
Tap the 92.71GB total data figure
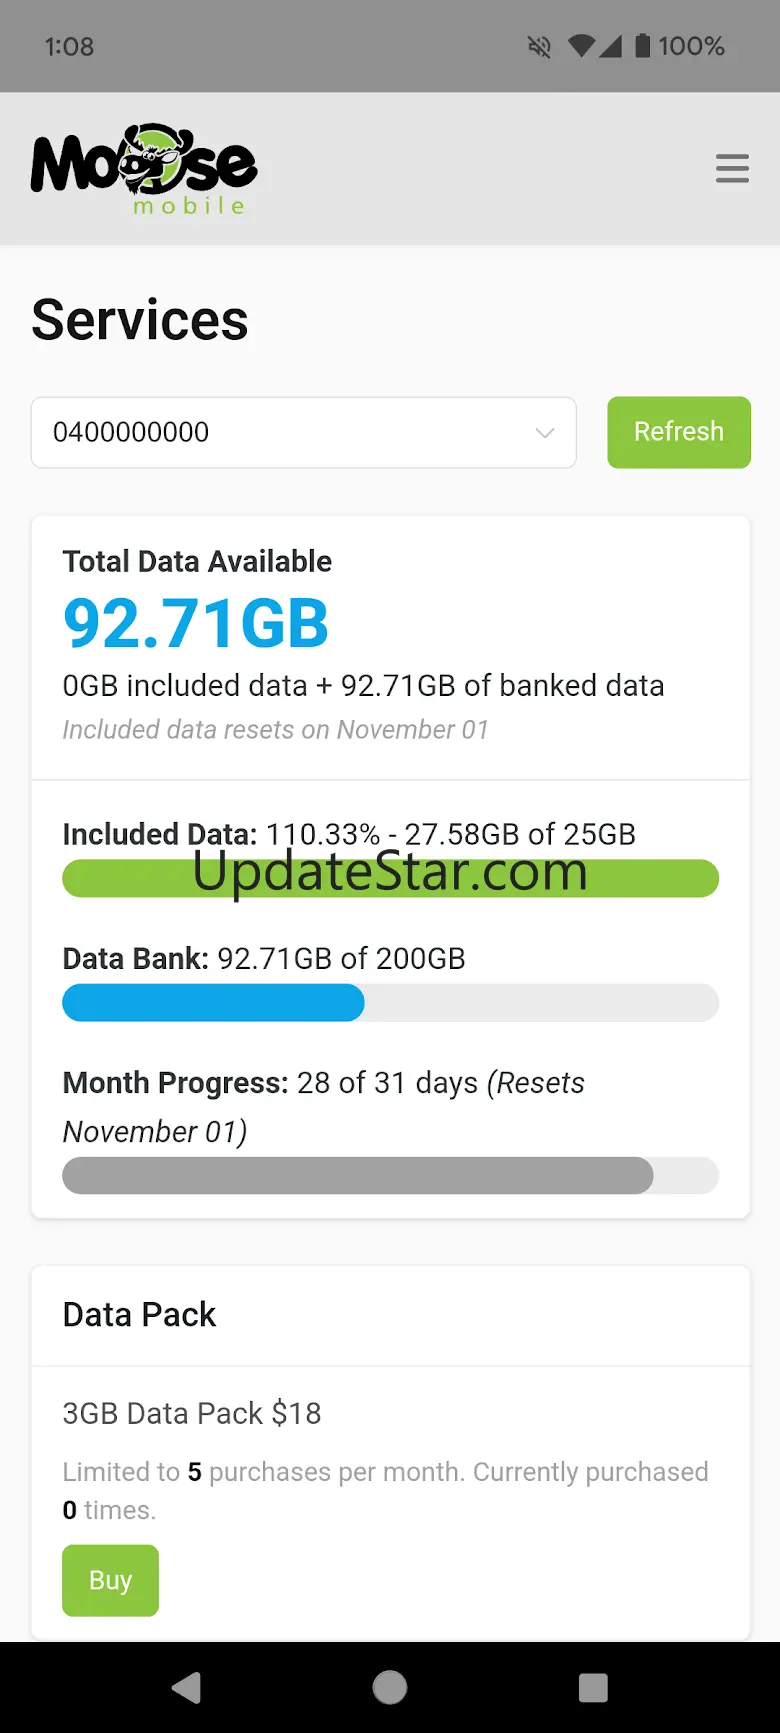tap(196, 623)
